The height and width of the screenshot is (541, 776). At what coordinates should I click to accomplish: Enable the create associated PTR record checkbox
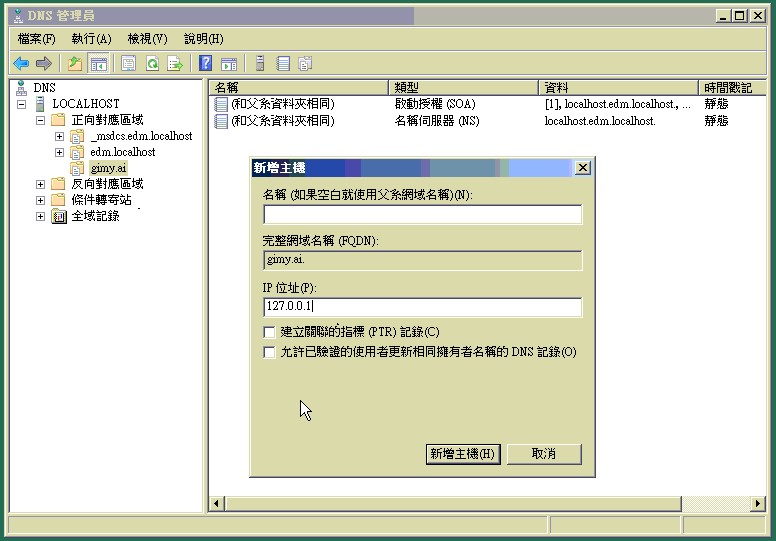(x=269, y=332)
